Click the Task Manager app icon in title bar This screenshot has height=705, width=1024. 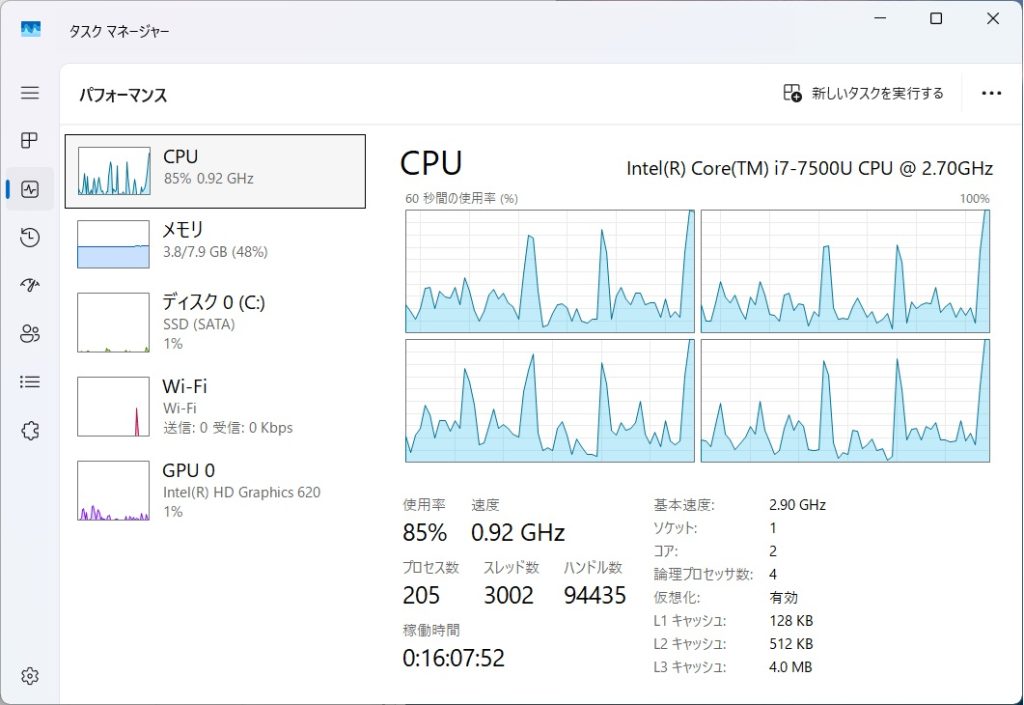[30, 29]
